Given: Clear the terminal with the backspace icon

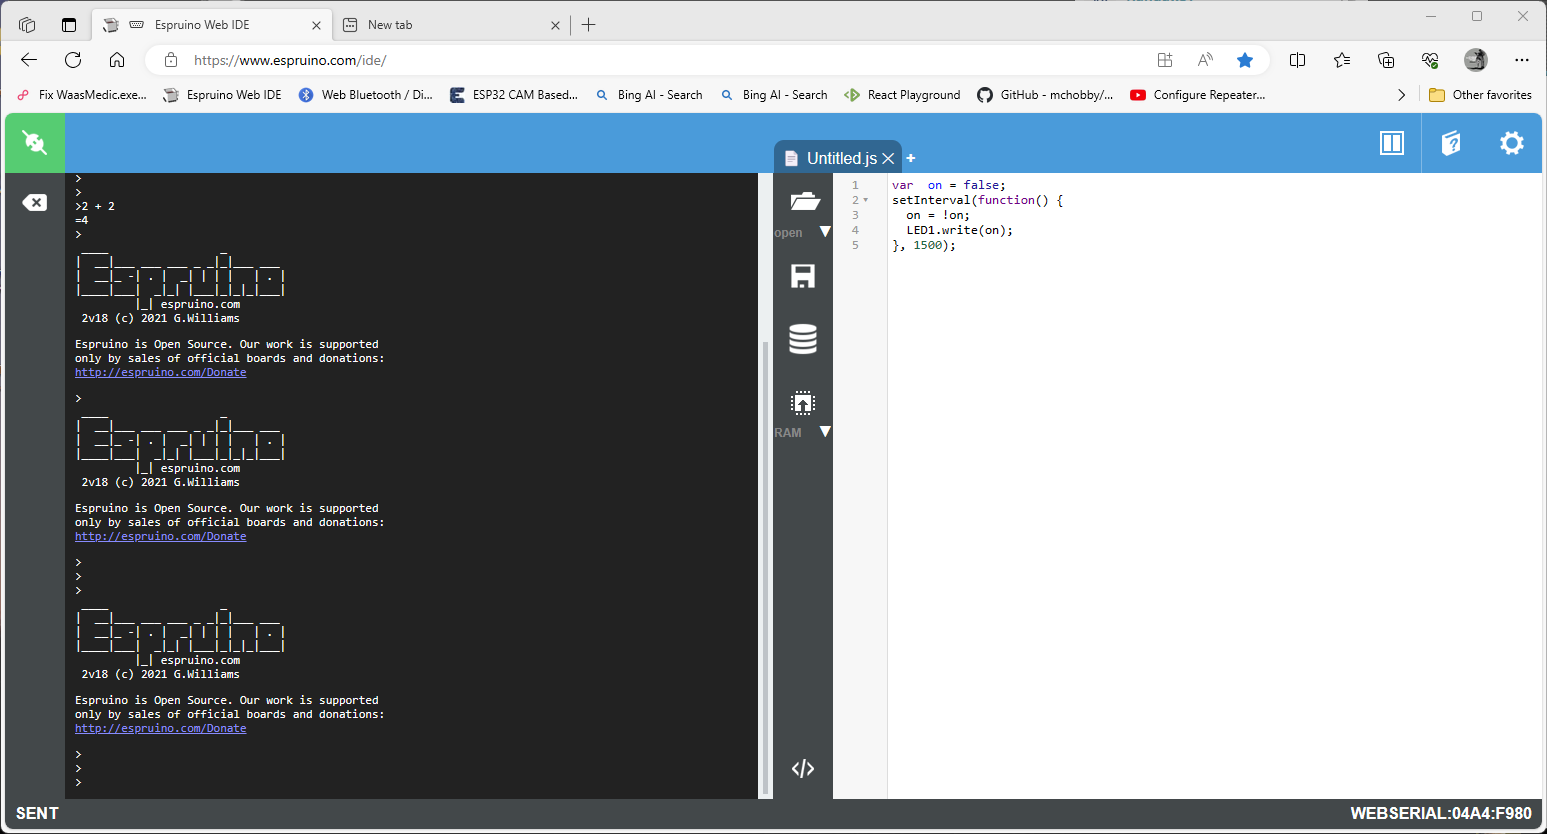Looking at the screenshot, I should (x=34, y=203).
